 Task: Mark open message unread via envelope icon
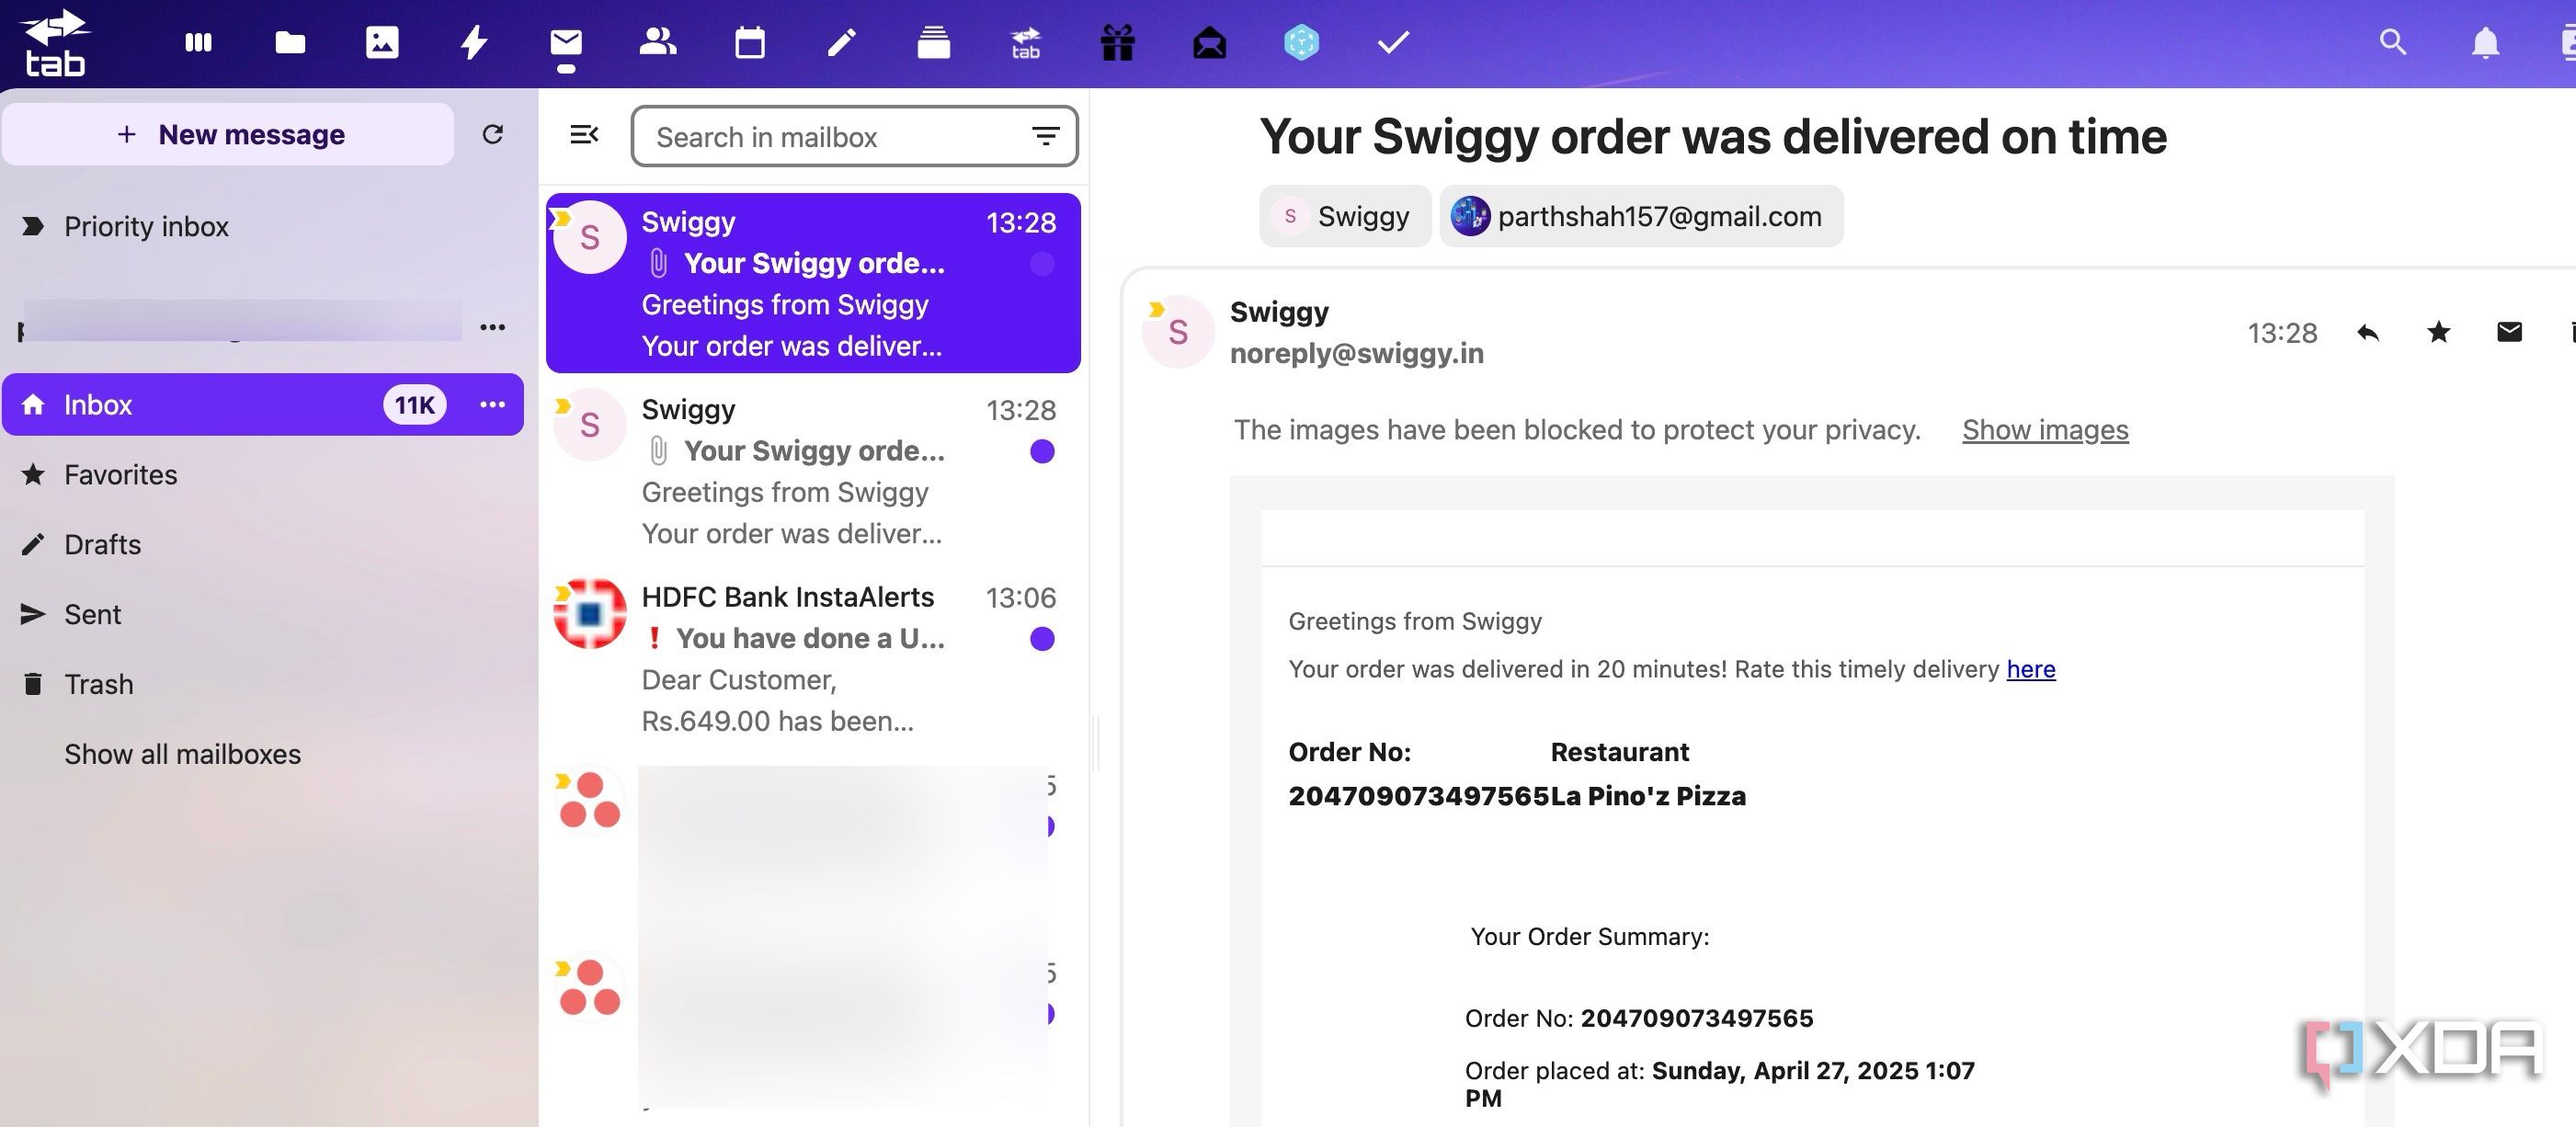pyautogui.click(x=2509, y=332)
